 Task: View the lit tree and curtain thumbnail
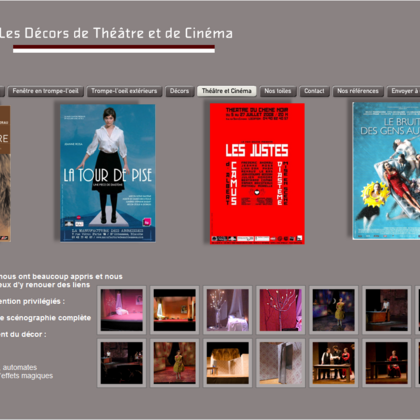click(228, 310)
